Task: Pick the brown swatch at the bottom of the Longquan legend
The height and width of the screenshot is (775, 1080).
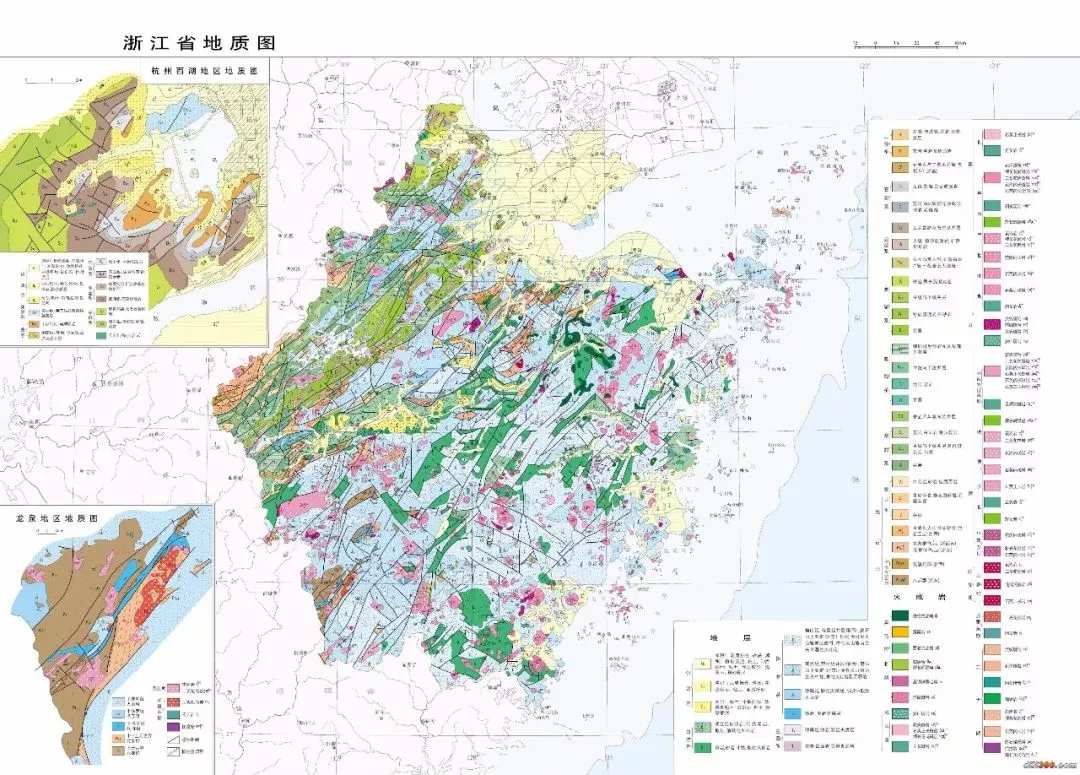Action: [x=118, y=751]
